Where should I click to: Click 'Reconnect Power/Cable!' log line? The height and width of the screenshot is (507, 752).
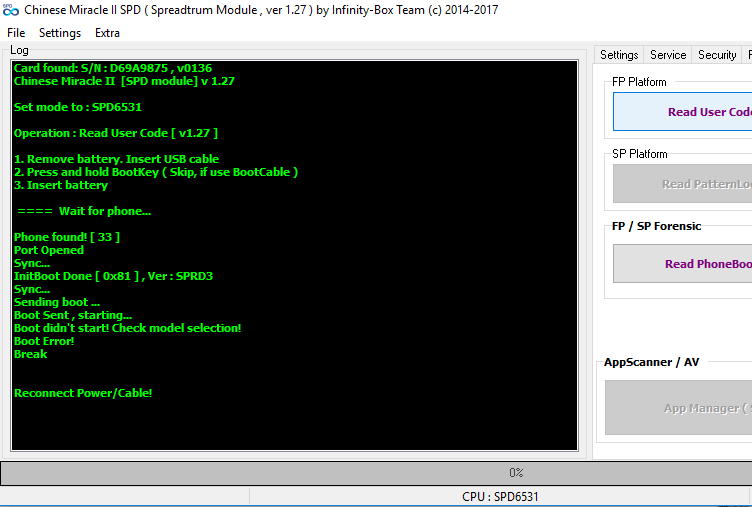(x=83, y=393)
